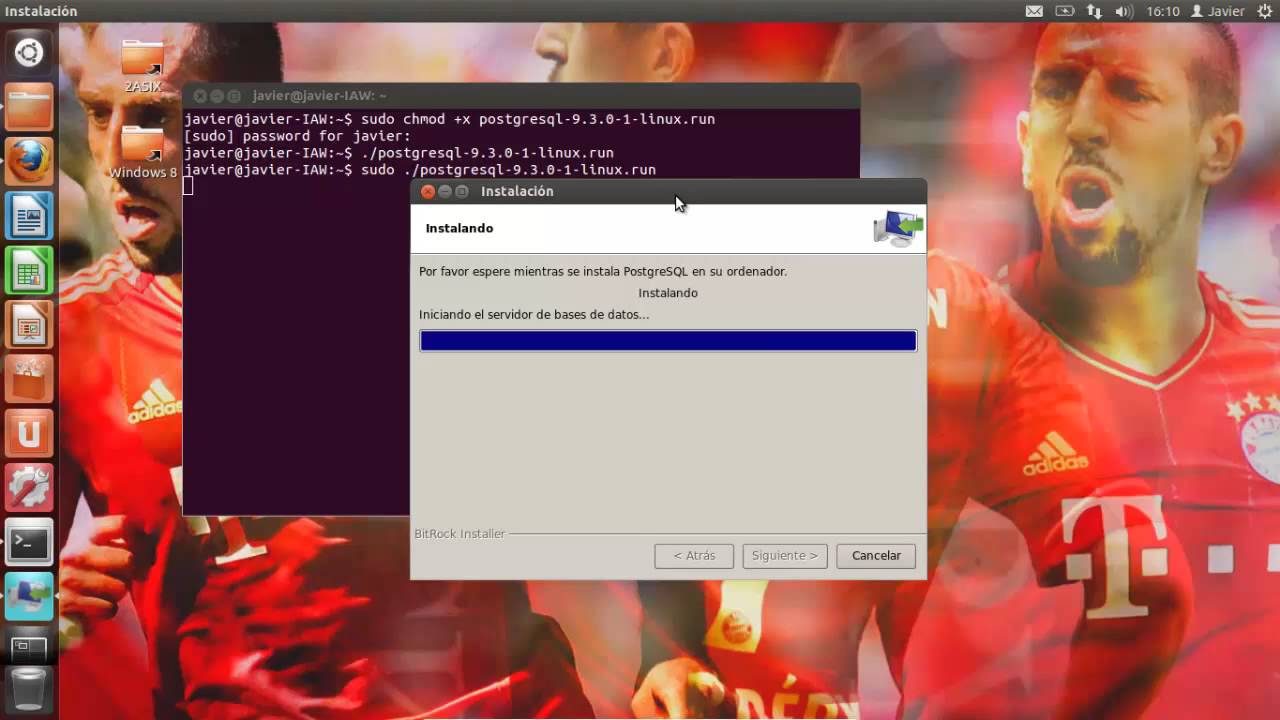This screenshot has width=1280, height=720.
Task: Open the 16:10 clock calendar menu
Action: pyautogui.click(x=1163, y=11)
